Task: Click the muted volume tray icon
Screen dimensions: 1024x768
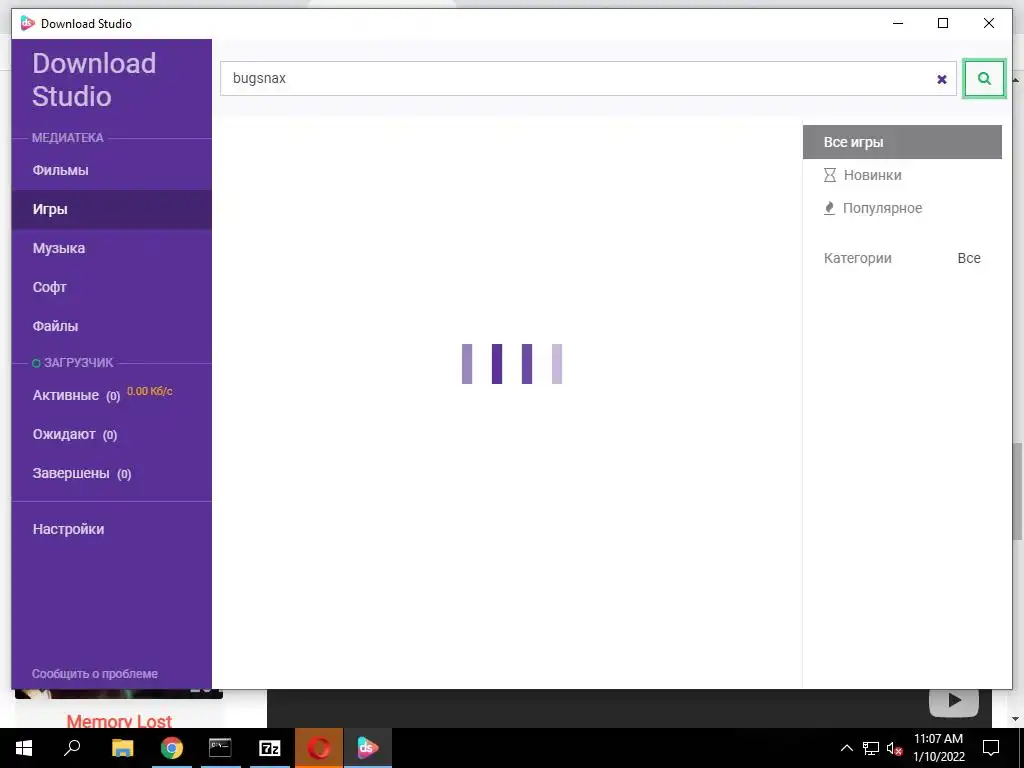Action: (895, 748)
